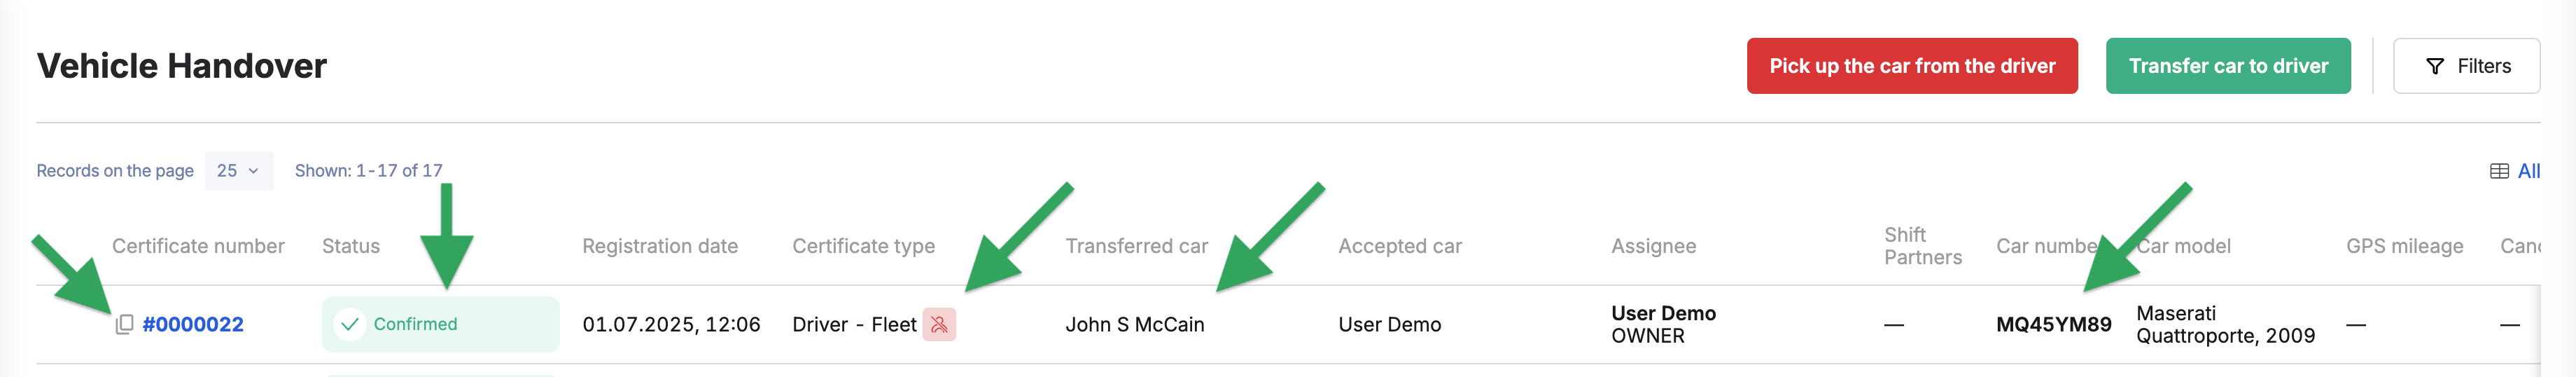The image size is (2576, 377).
Task: Sort by Registration date column
Action: (x=660, y=246)
